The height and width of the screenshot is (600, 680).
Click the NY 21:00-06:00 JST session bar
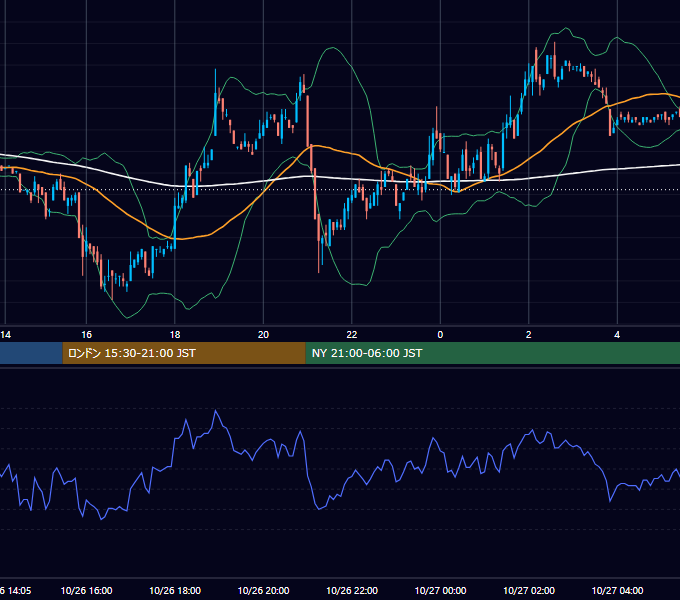(493, 353)
